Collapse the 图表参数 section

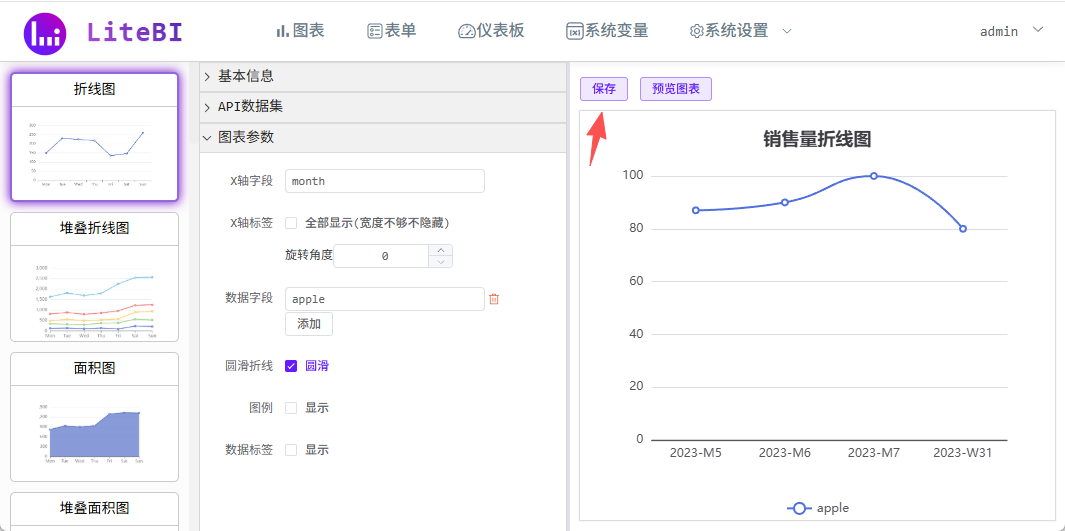point(207,138)
